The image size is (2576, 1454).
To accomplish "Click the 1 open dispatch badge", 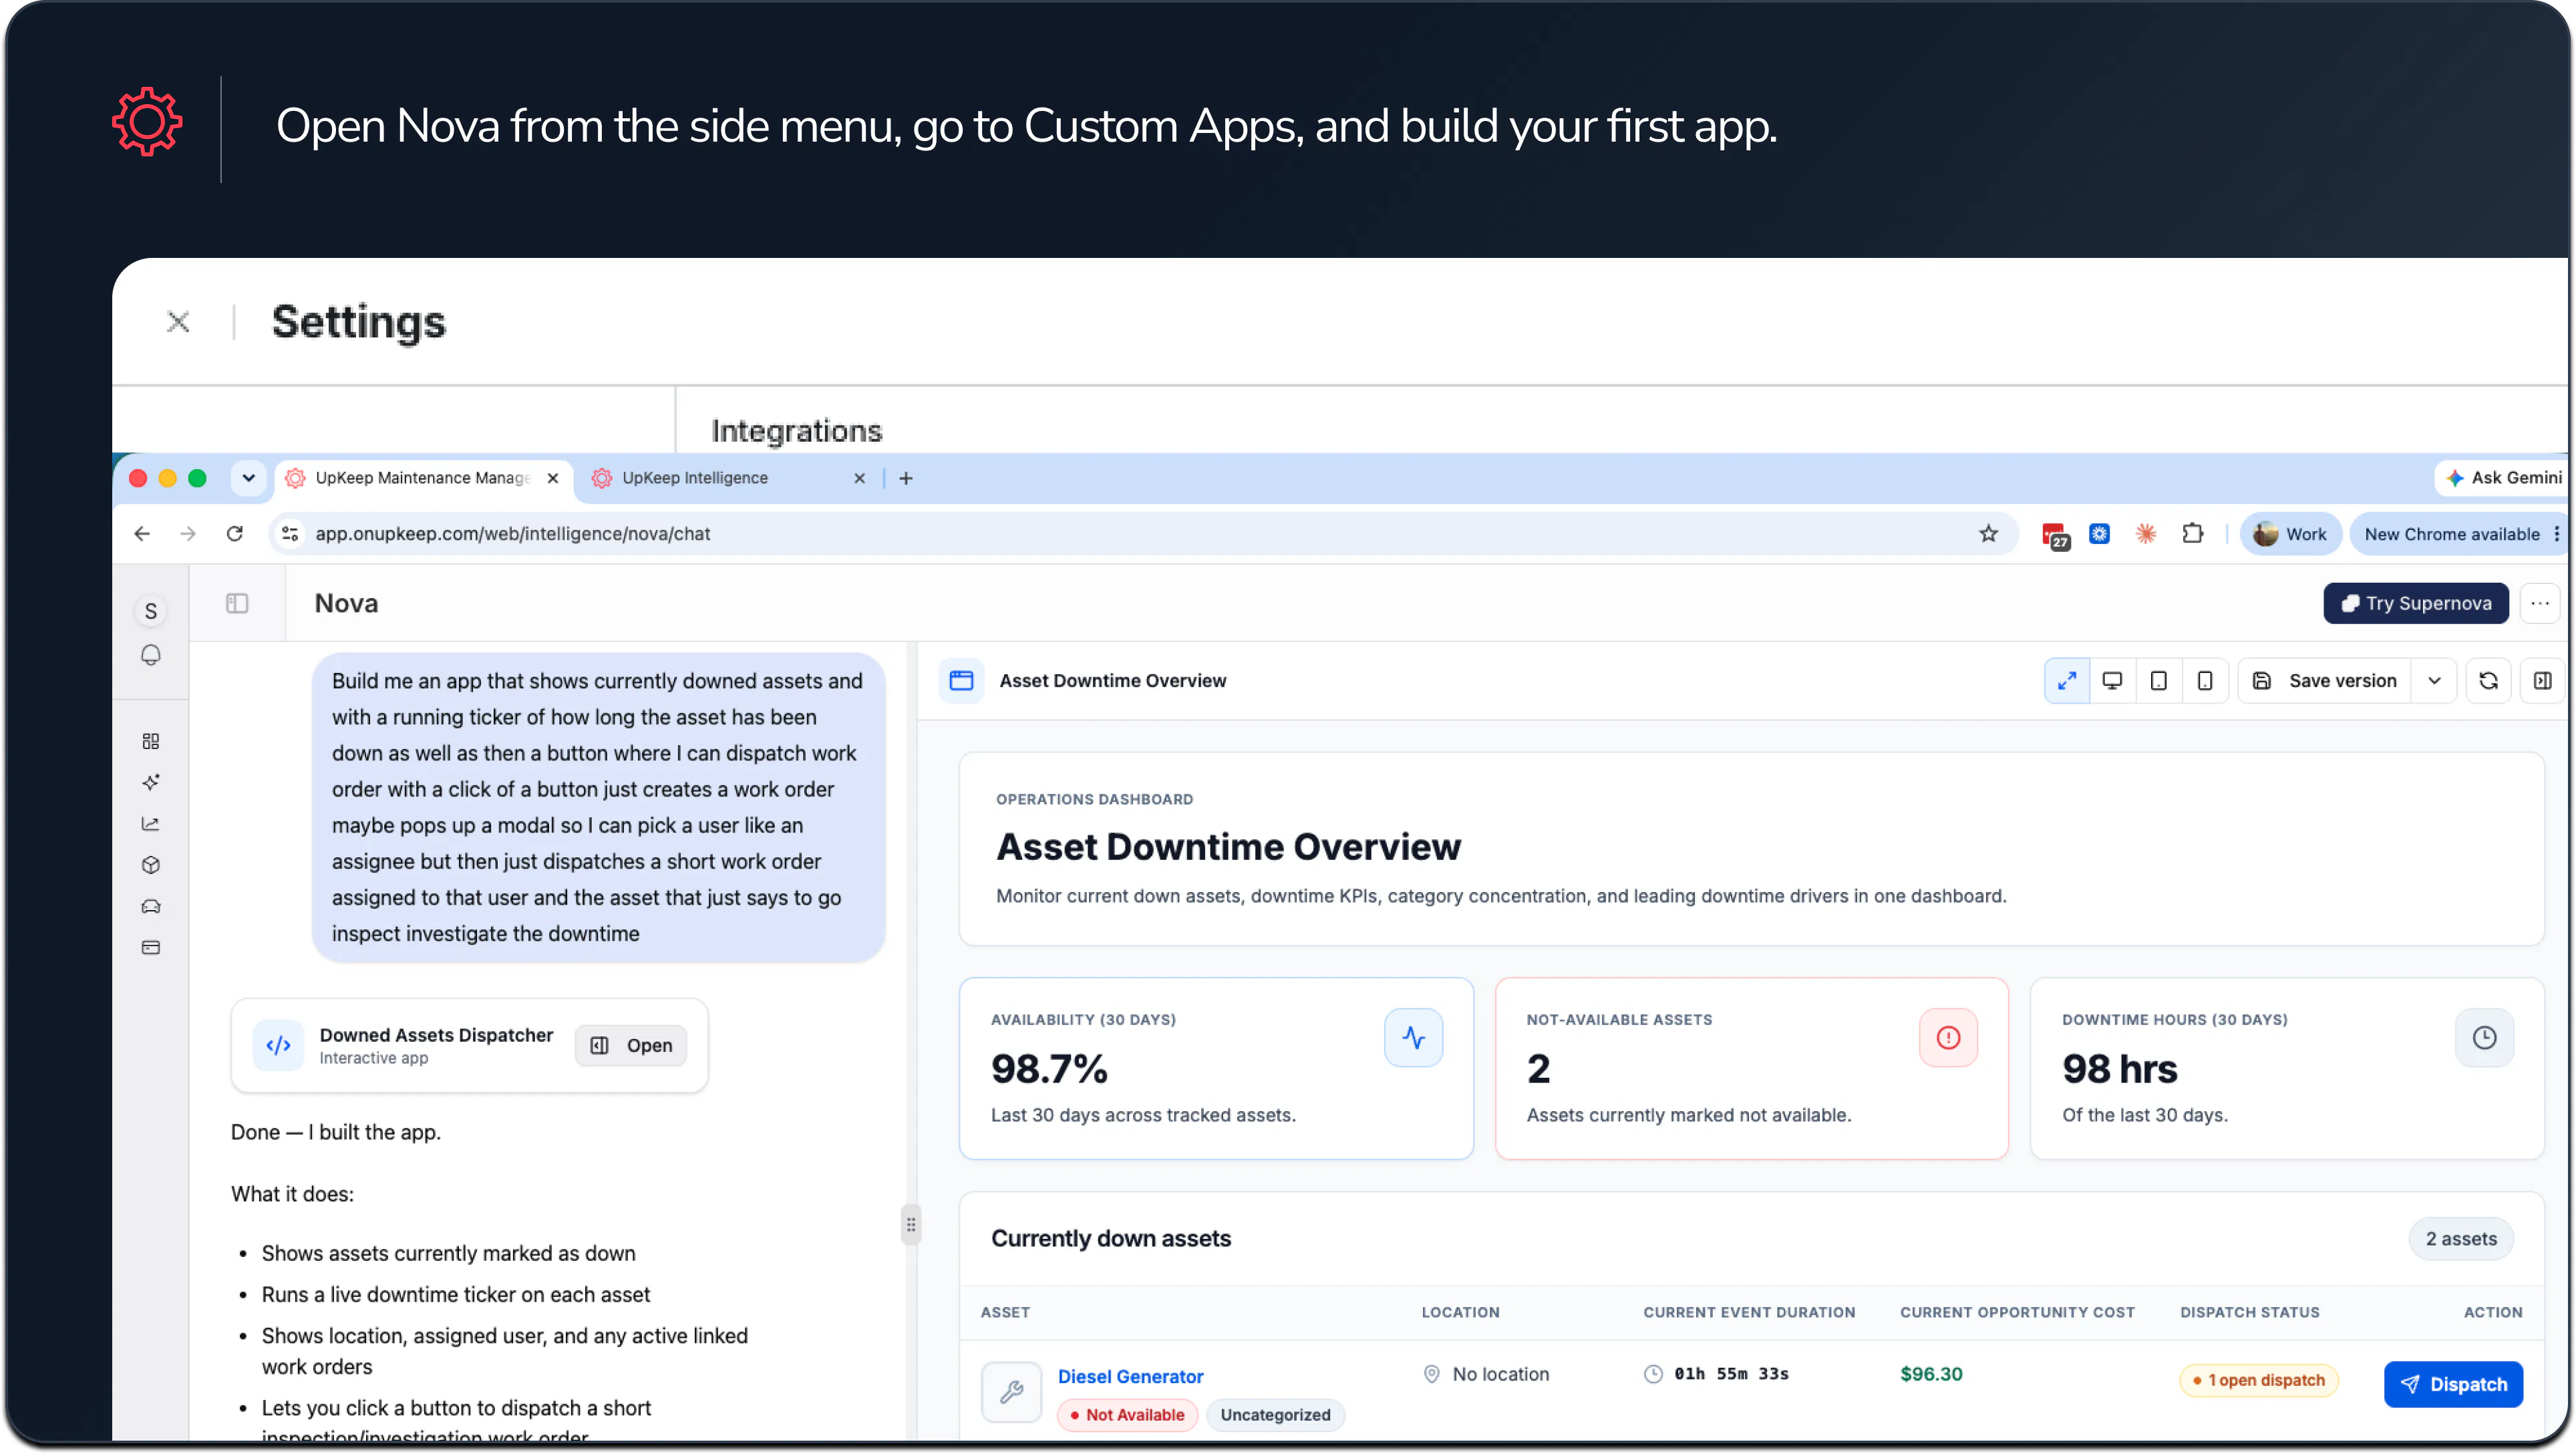I will pos(2258,1380).
